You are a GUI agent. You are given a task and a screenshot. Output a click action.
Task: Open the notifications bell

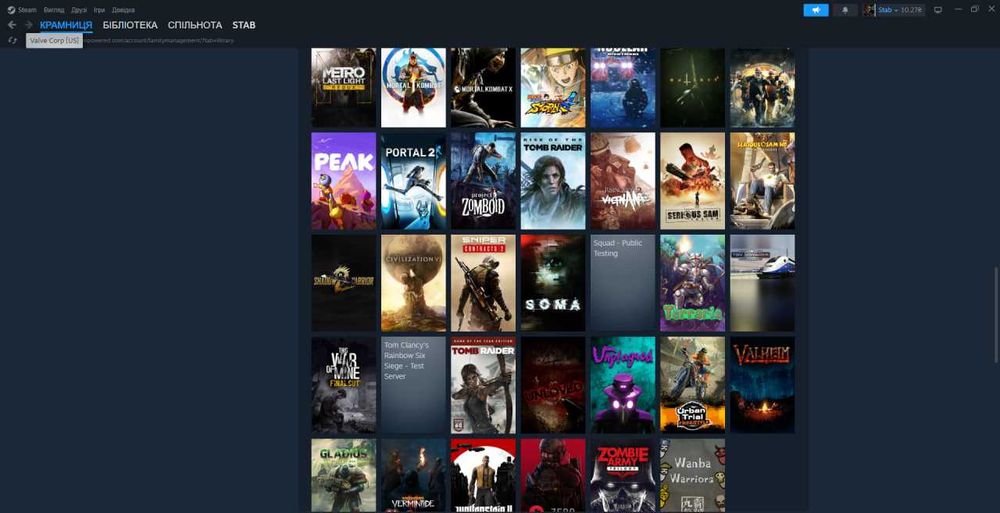pos(845,10)
